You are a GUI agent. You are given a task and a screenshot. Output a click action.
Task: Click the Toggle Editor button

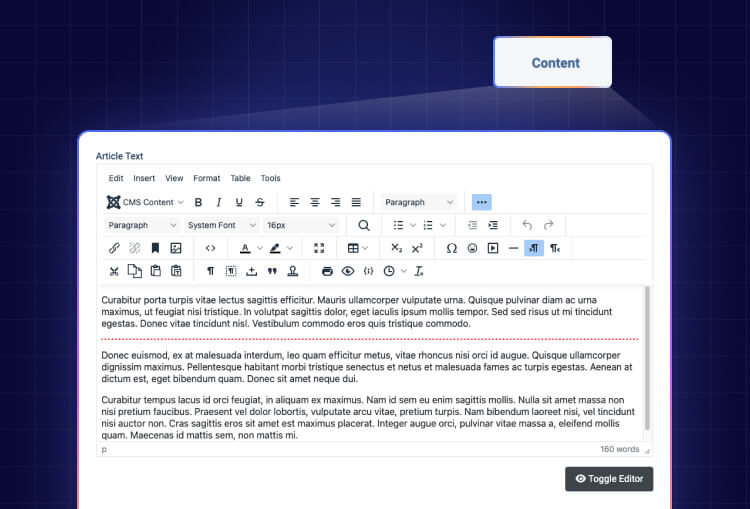tap(609, 479)
